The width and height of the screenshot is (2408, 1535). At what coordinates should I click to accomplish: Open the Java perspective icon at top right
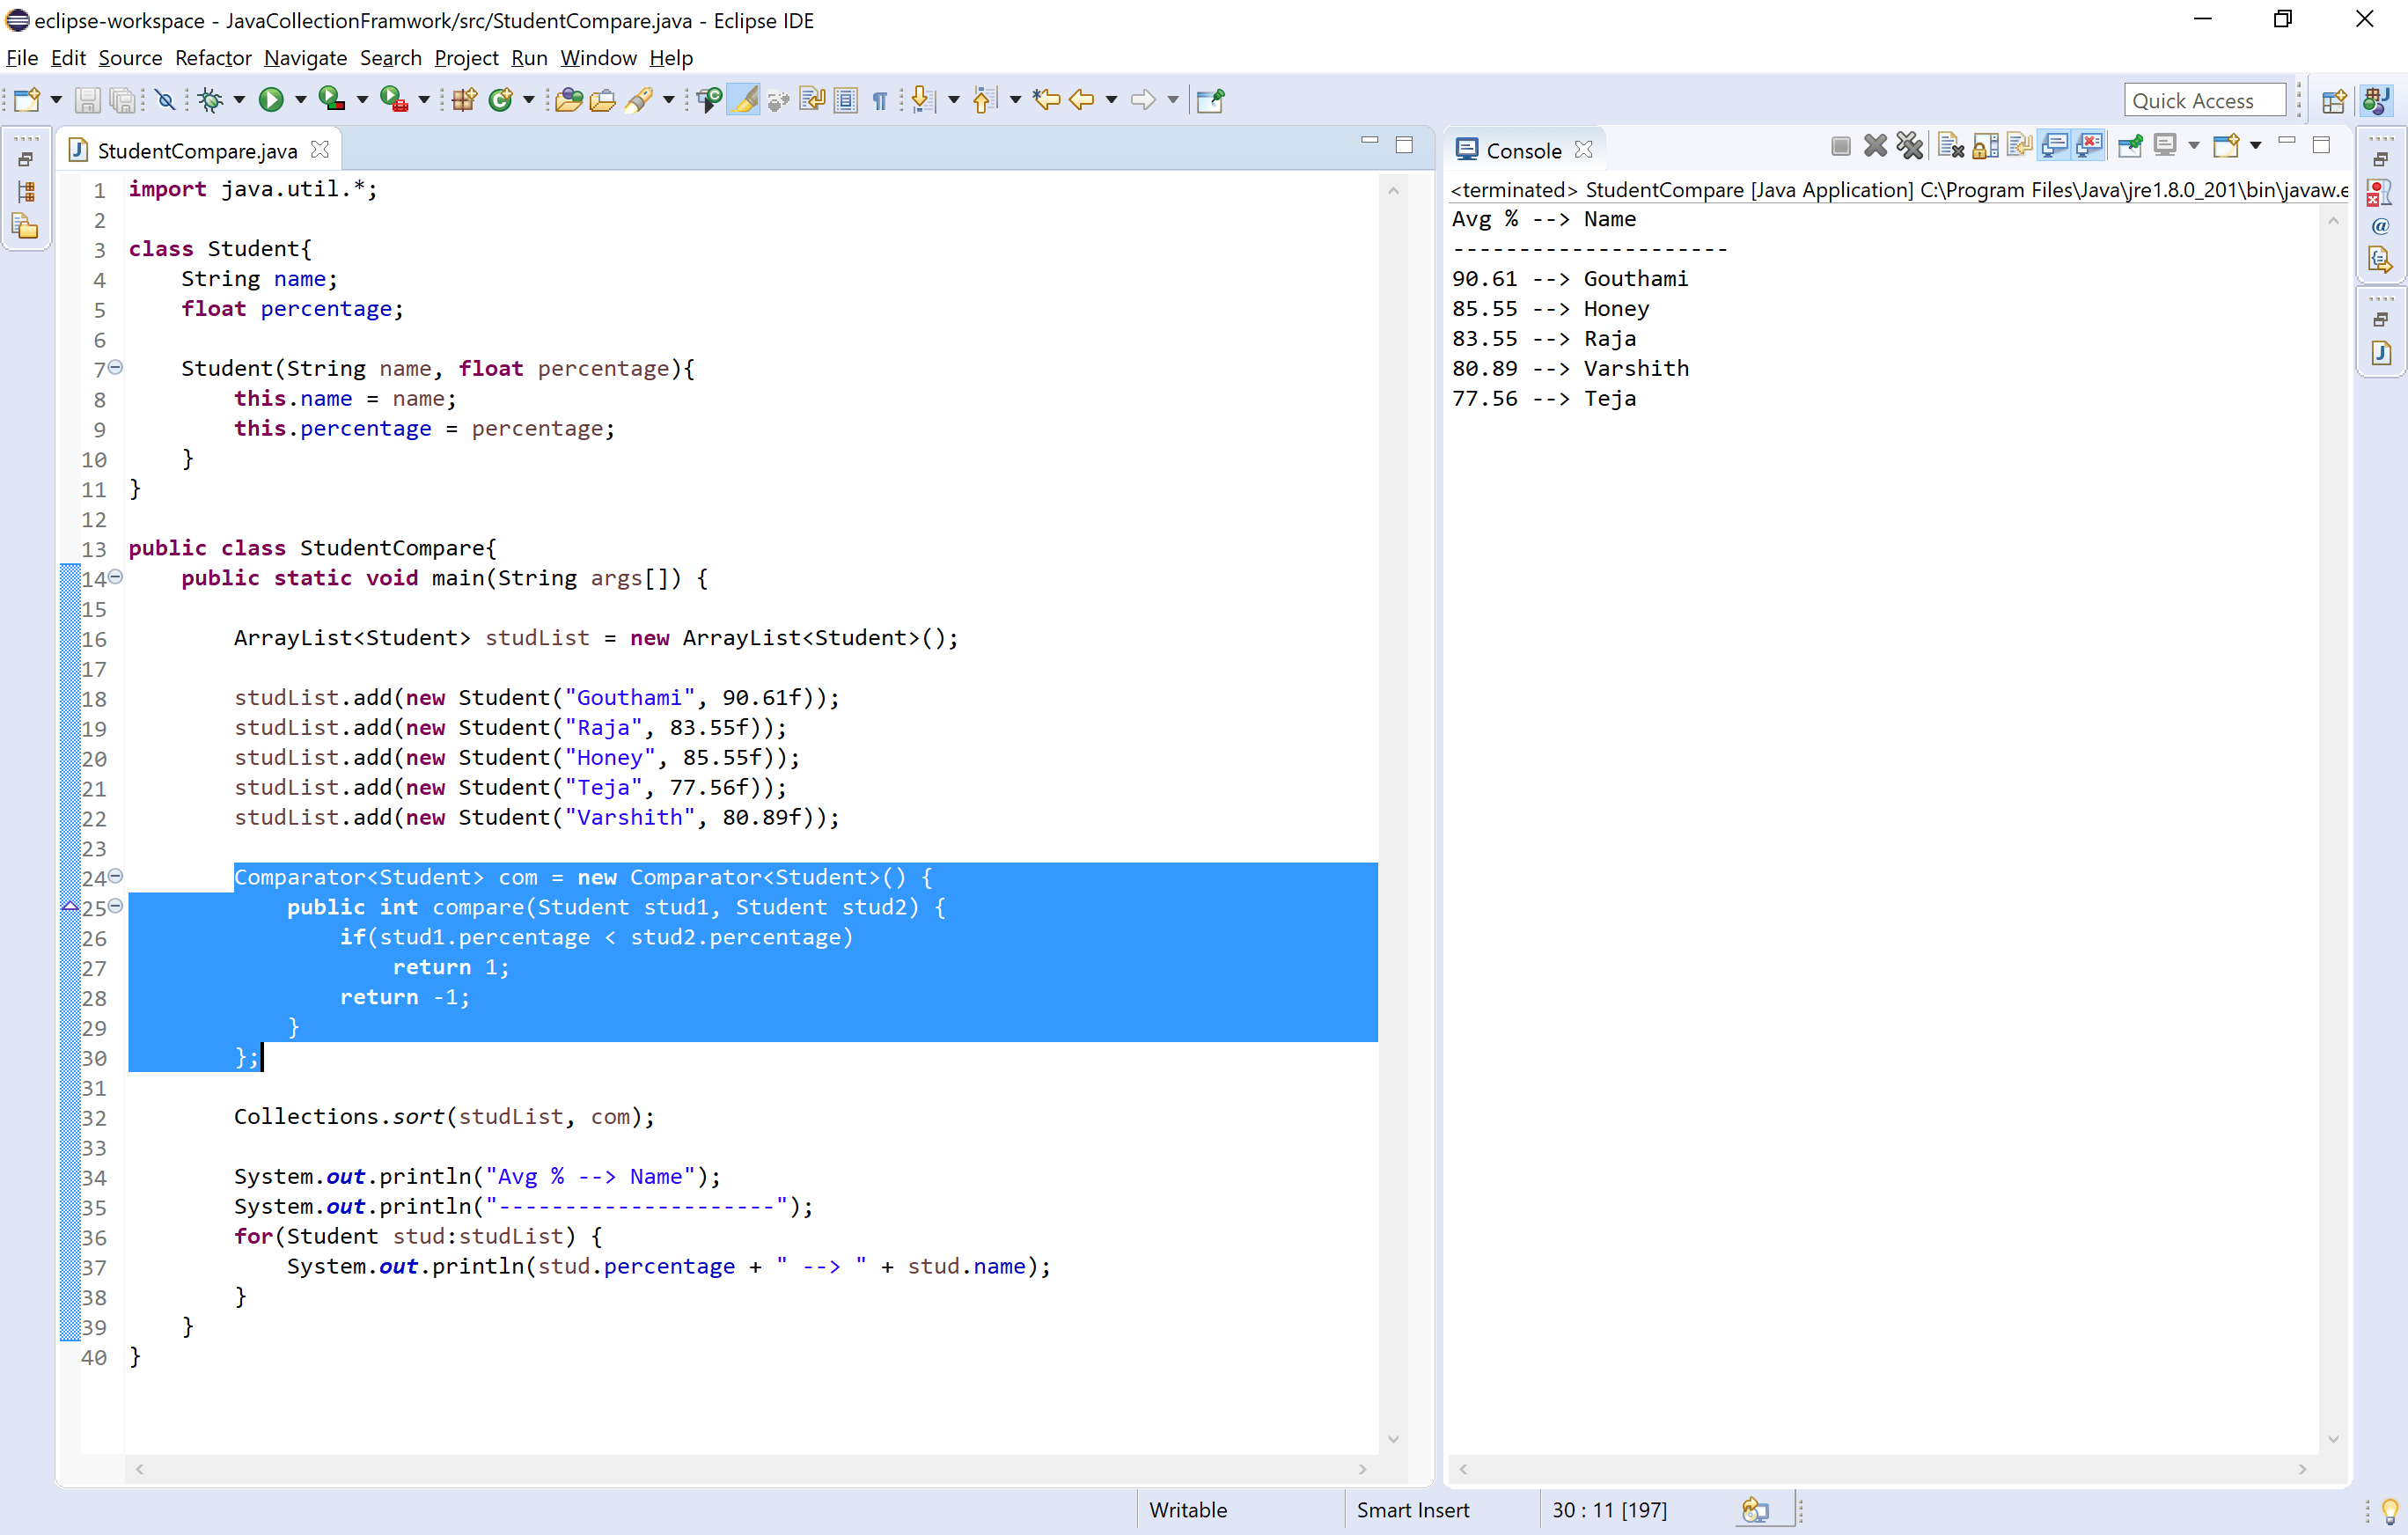click(x=2377, y=100)
